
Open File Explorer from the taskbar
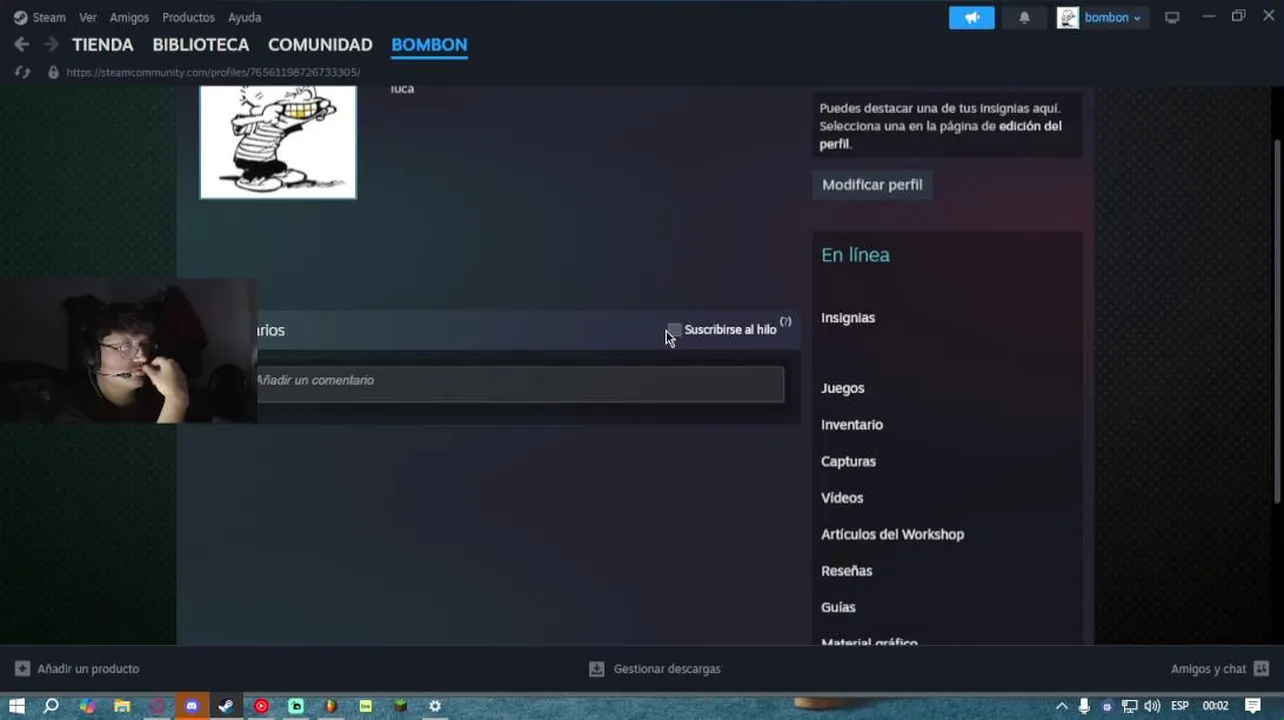122,706
